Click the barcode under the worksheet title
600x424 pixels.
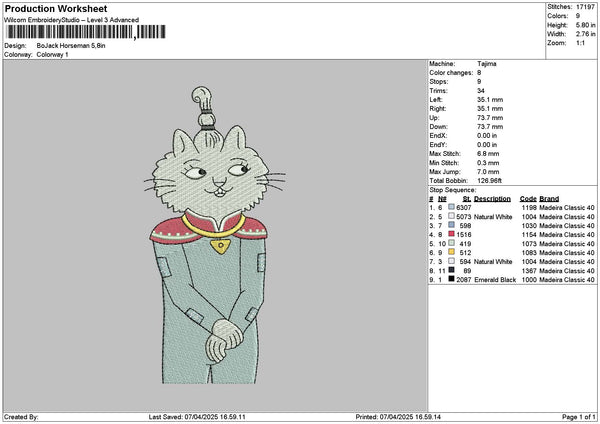tap(86, 32)
